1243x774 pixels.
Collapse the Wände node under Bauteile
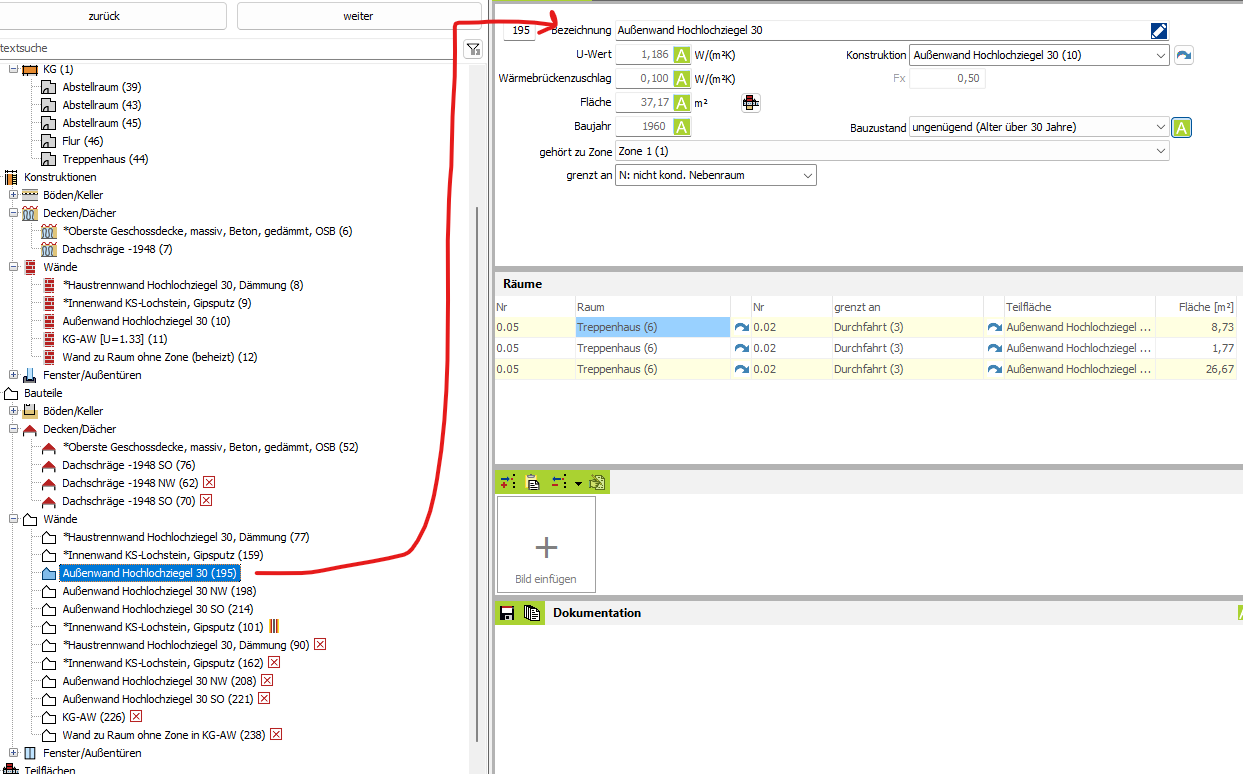click(x=14, y=519)
